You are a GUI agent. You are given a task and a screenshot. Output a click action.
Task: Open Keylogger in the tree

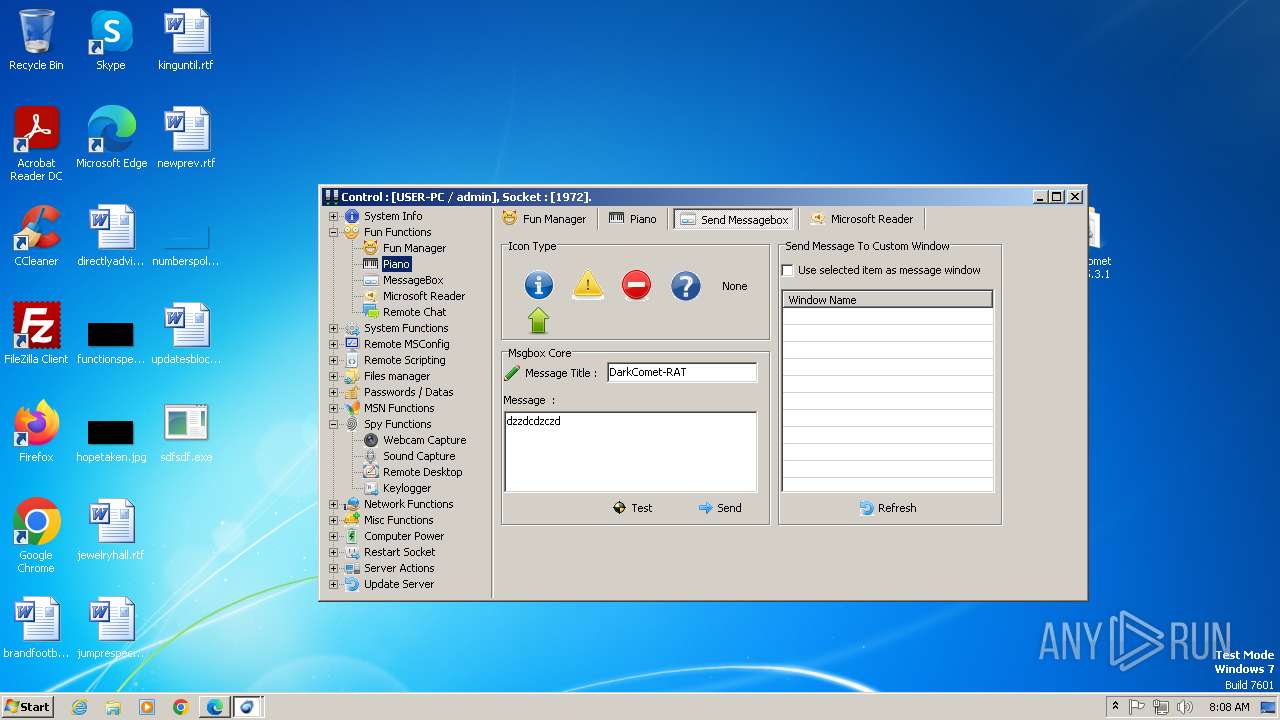(x=407, y=488)
